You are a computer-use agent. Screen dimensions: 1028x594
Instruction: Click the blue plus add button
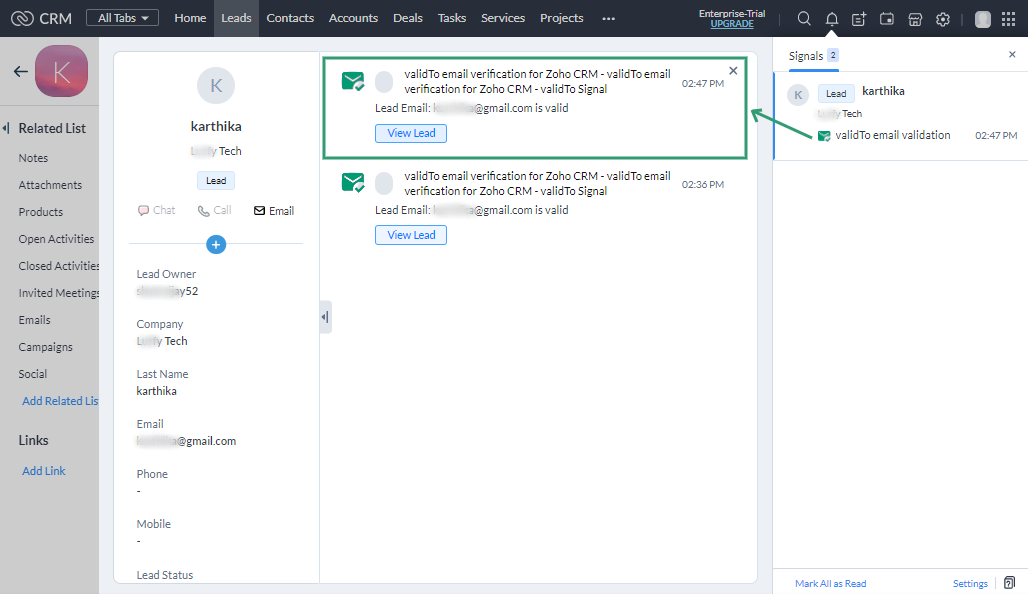point(216,245)
